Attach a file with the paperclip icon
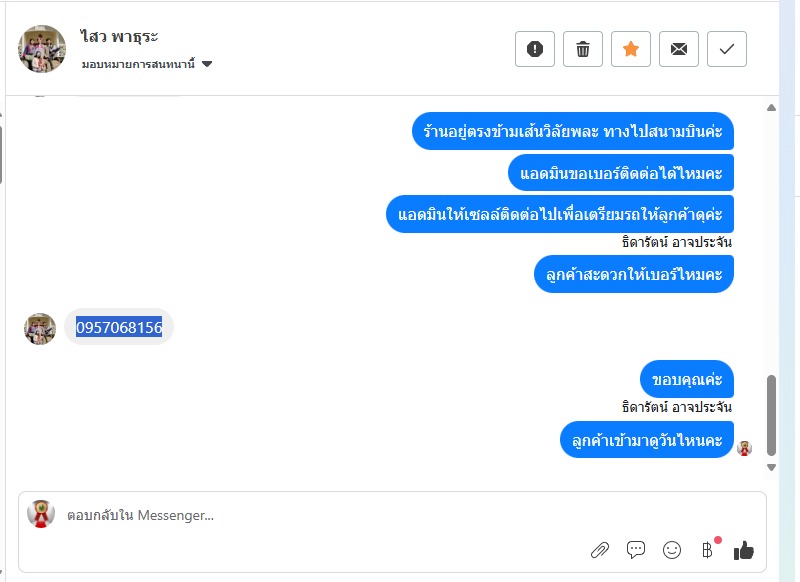The height and width of the screenshot is (582, 800). pos(600,549)
